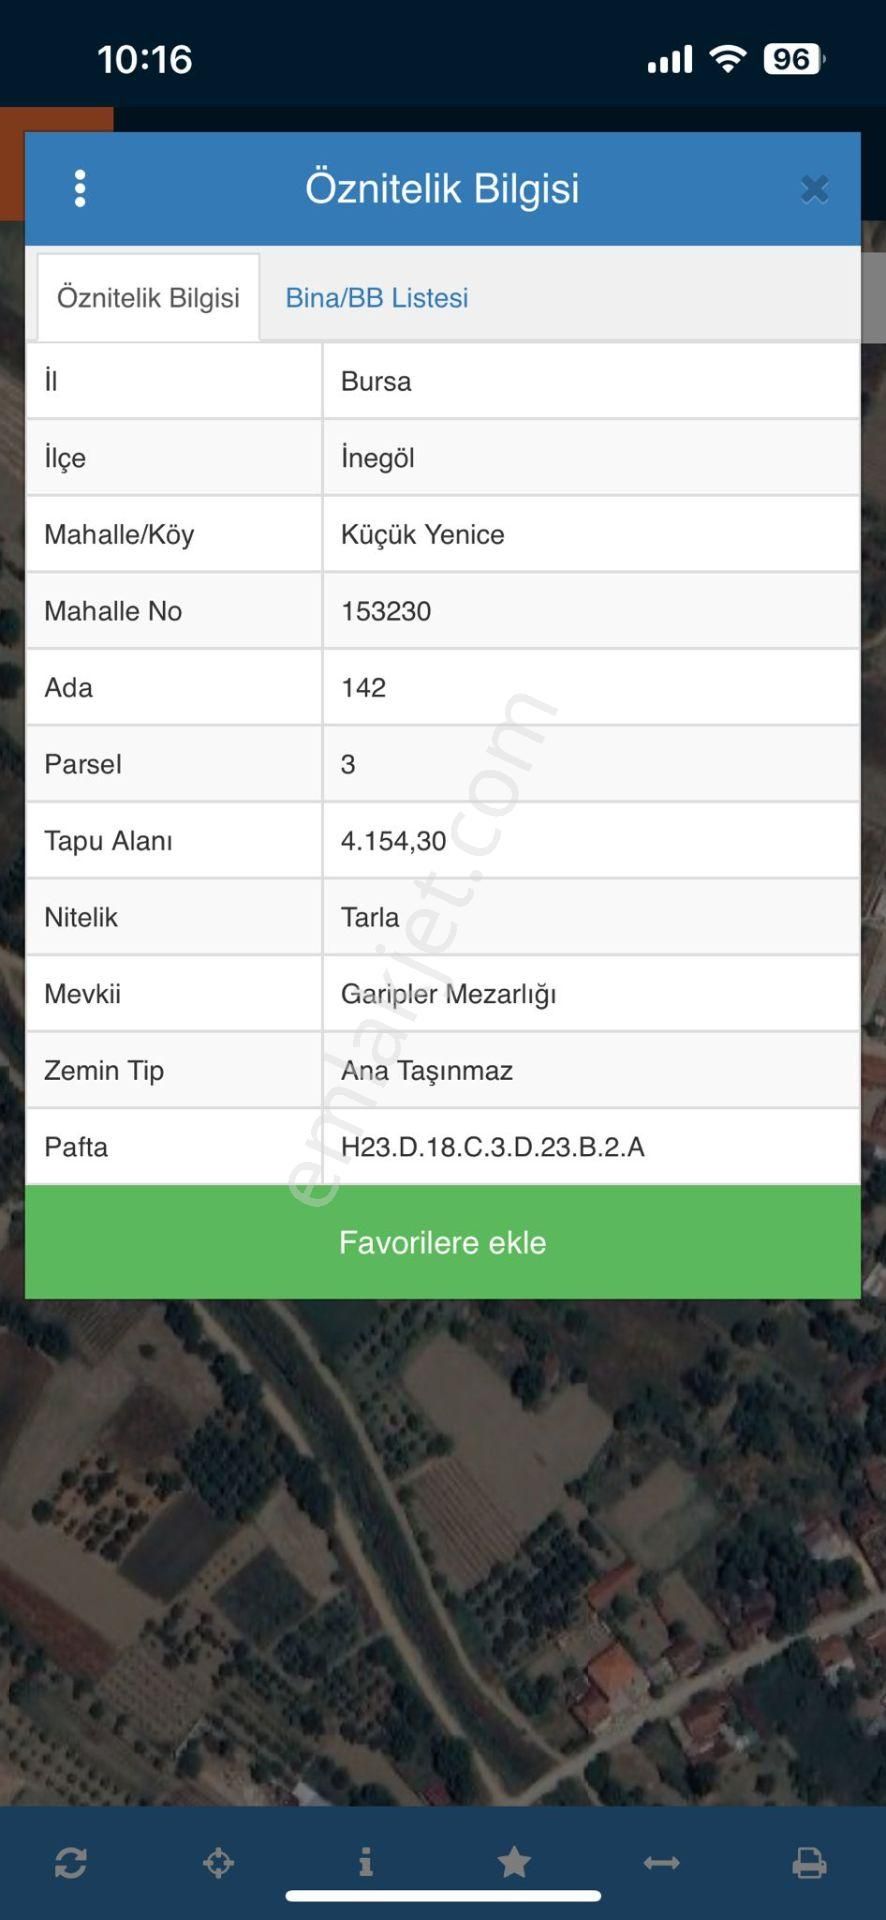The height and width of the screenshot is (1920, 886).
Task: Tap the Küçük Yenice neighborhood value
Action: 422,534
